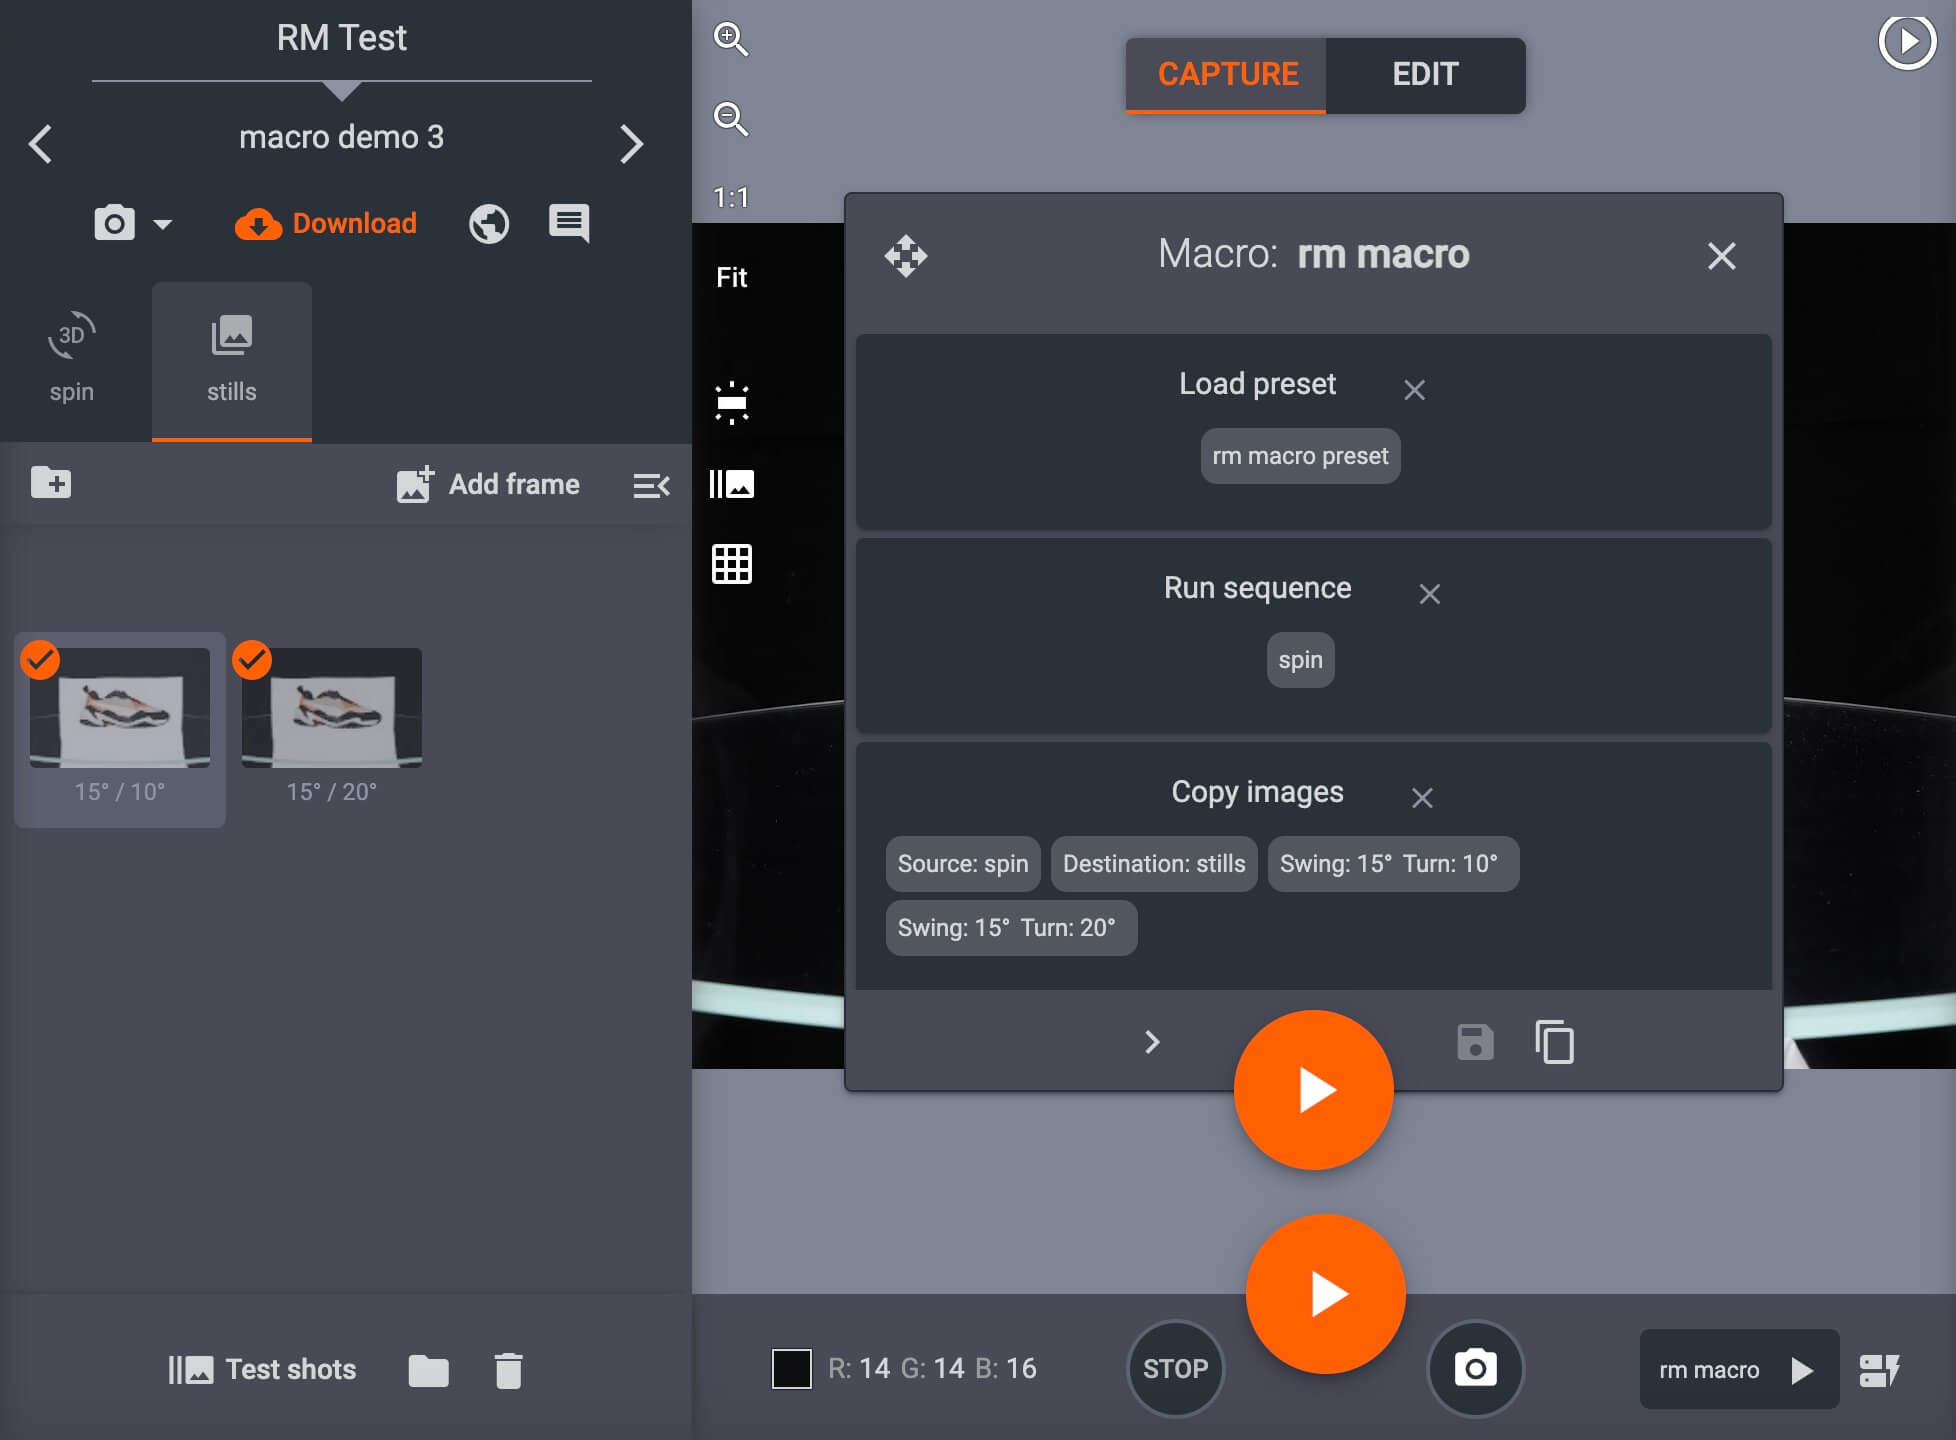
Task: Select the color swatch in the status bar
Action: [x=791, y=1369]
